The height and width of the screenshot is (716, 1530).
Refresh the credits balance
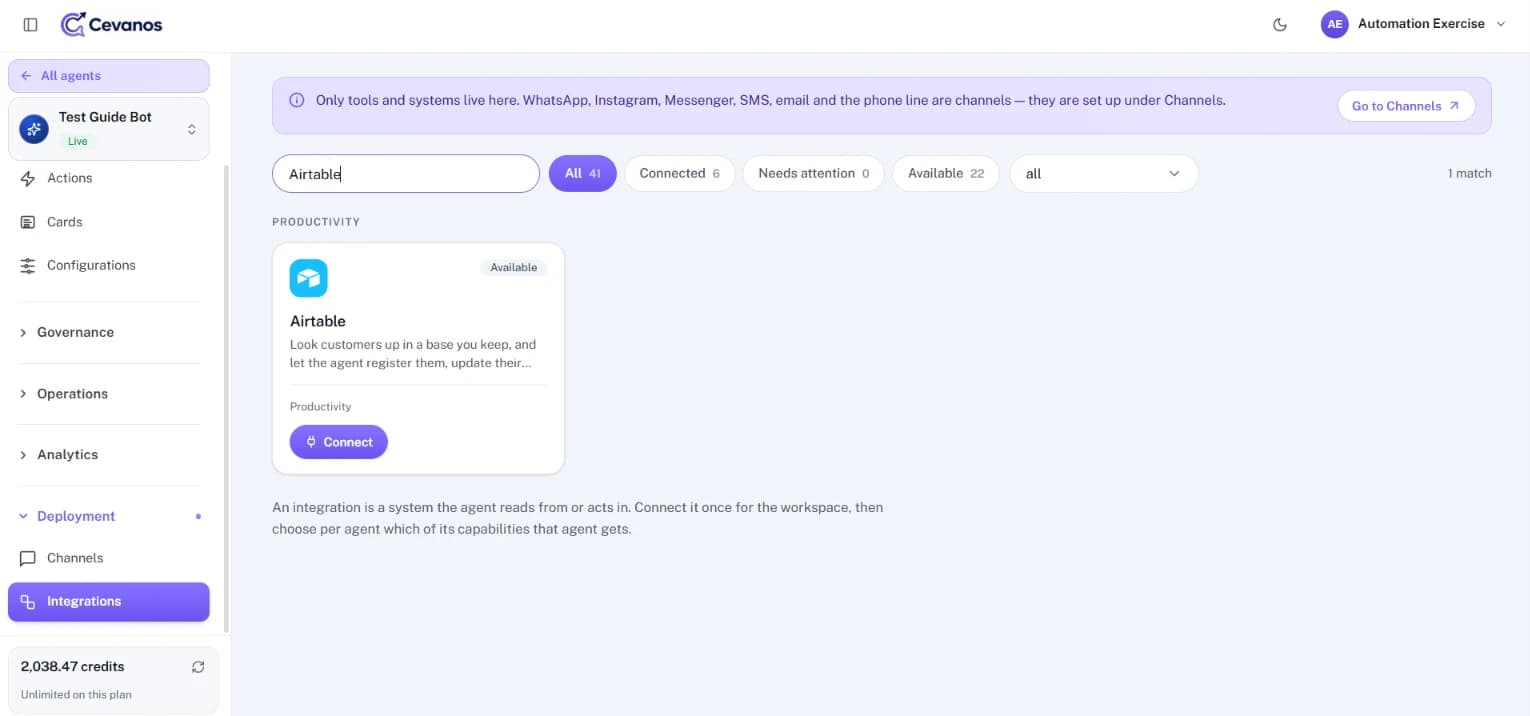pyautogui.click(x=198, y=667)
